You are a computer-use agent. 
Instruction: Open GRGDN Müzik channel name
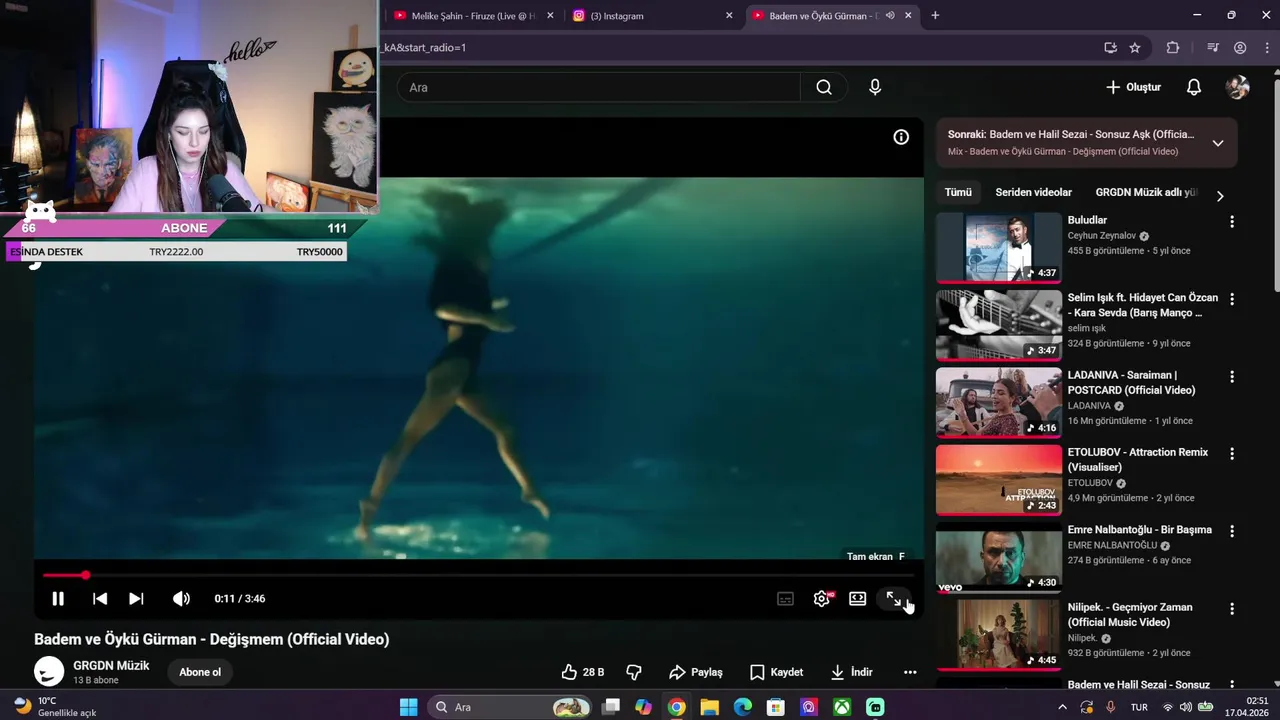pyautogui.click(x=111, y=666)
